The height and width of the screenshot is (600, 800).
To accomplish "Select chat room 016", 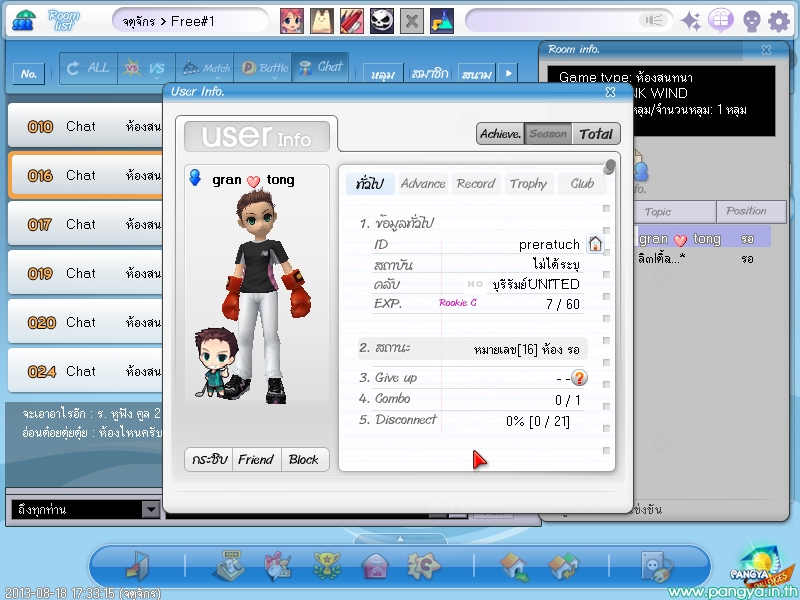I will [x=86, y=175].
